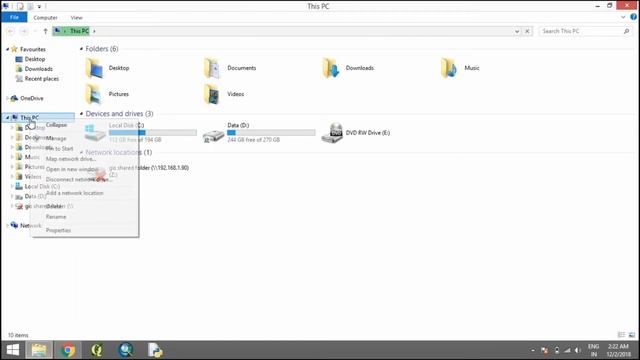Click the Forward navigation arrow
Image resolution: width=640 pixels, height=360 pixels.
click(x=24, y=31)
